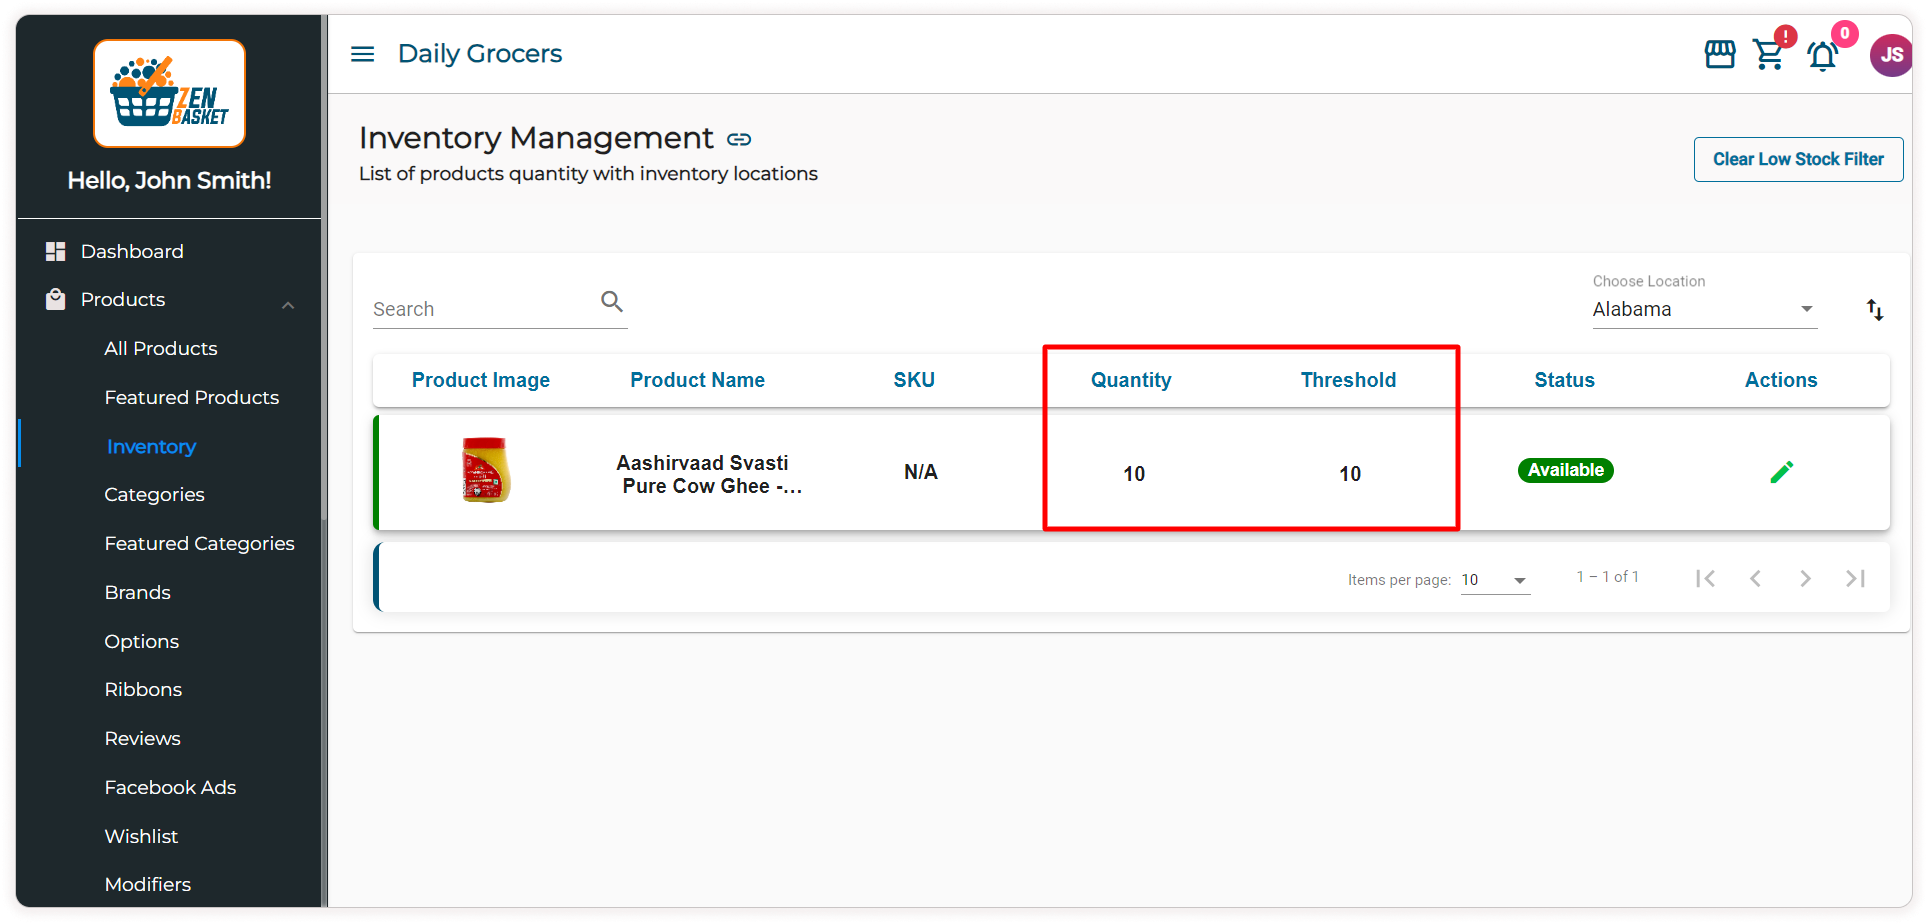The width and height of the screenshot is (1928, 924).
Task: Go to All Products in sidebar
Action: (161, 348)
